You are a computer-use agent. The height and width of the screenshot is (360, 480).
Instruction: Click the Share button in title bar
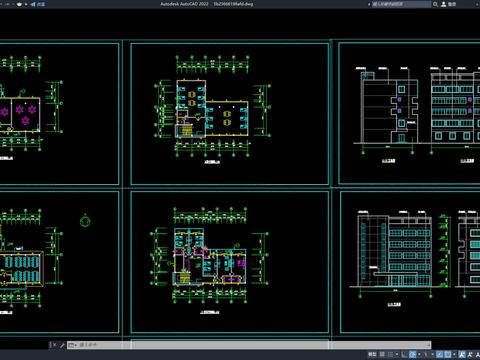(38, 4)
